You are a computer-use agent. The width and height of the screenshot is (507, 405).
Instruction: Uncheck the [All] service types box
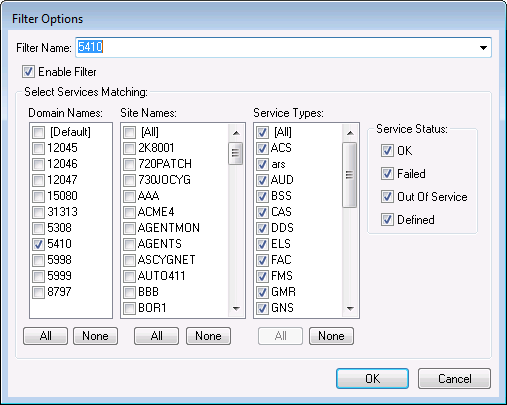click(262, 132)
